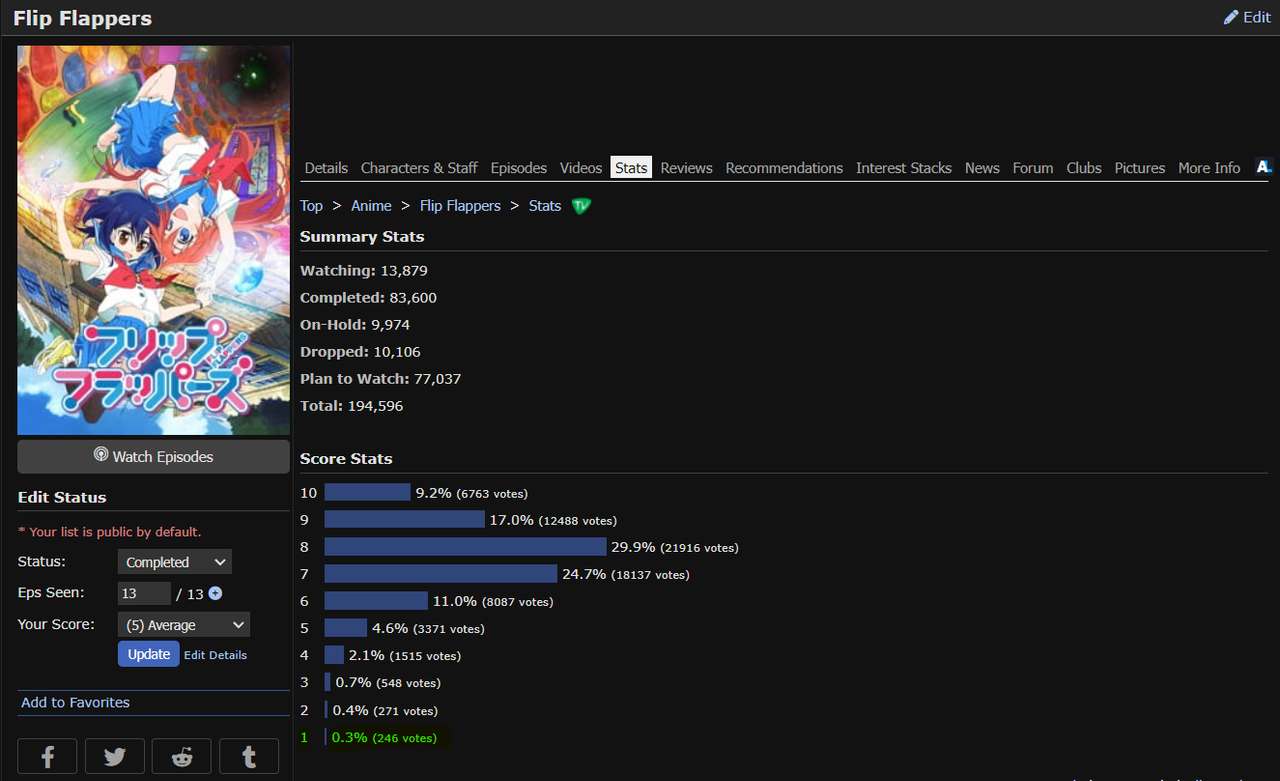Open the Edit Details link
This screenshot has width=1280, height=781.
[215, 655]
